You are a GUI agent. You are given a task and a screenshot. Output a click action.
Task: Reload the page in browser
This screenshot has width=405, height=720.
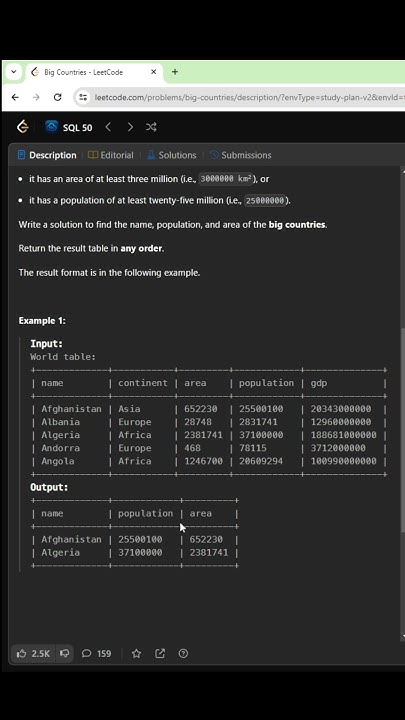tap(57, 97)
